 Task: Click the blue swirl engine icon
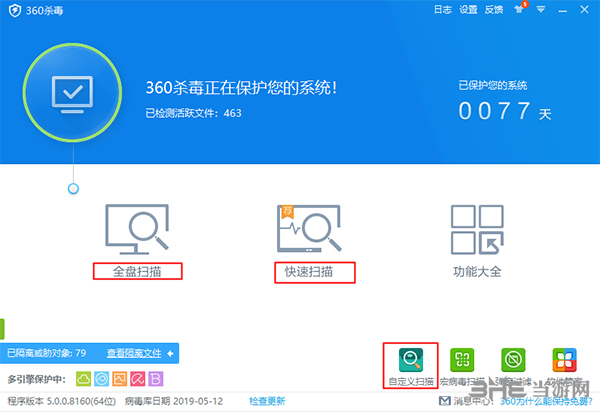coord(102,379)
